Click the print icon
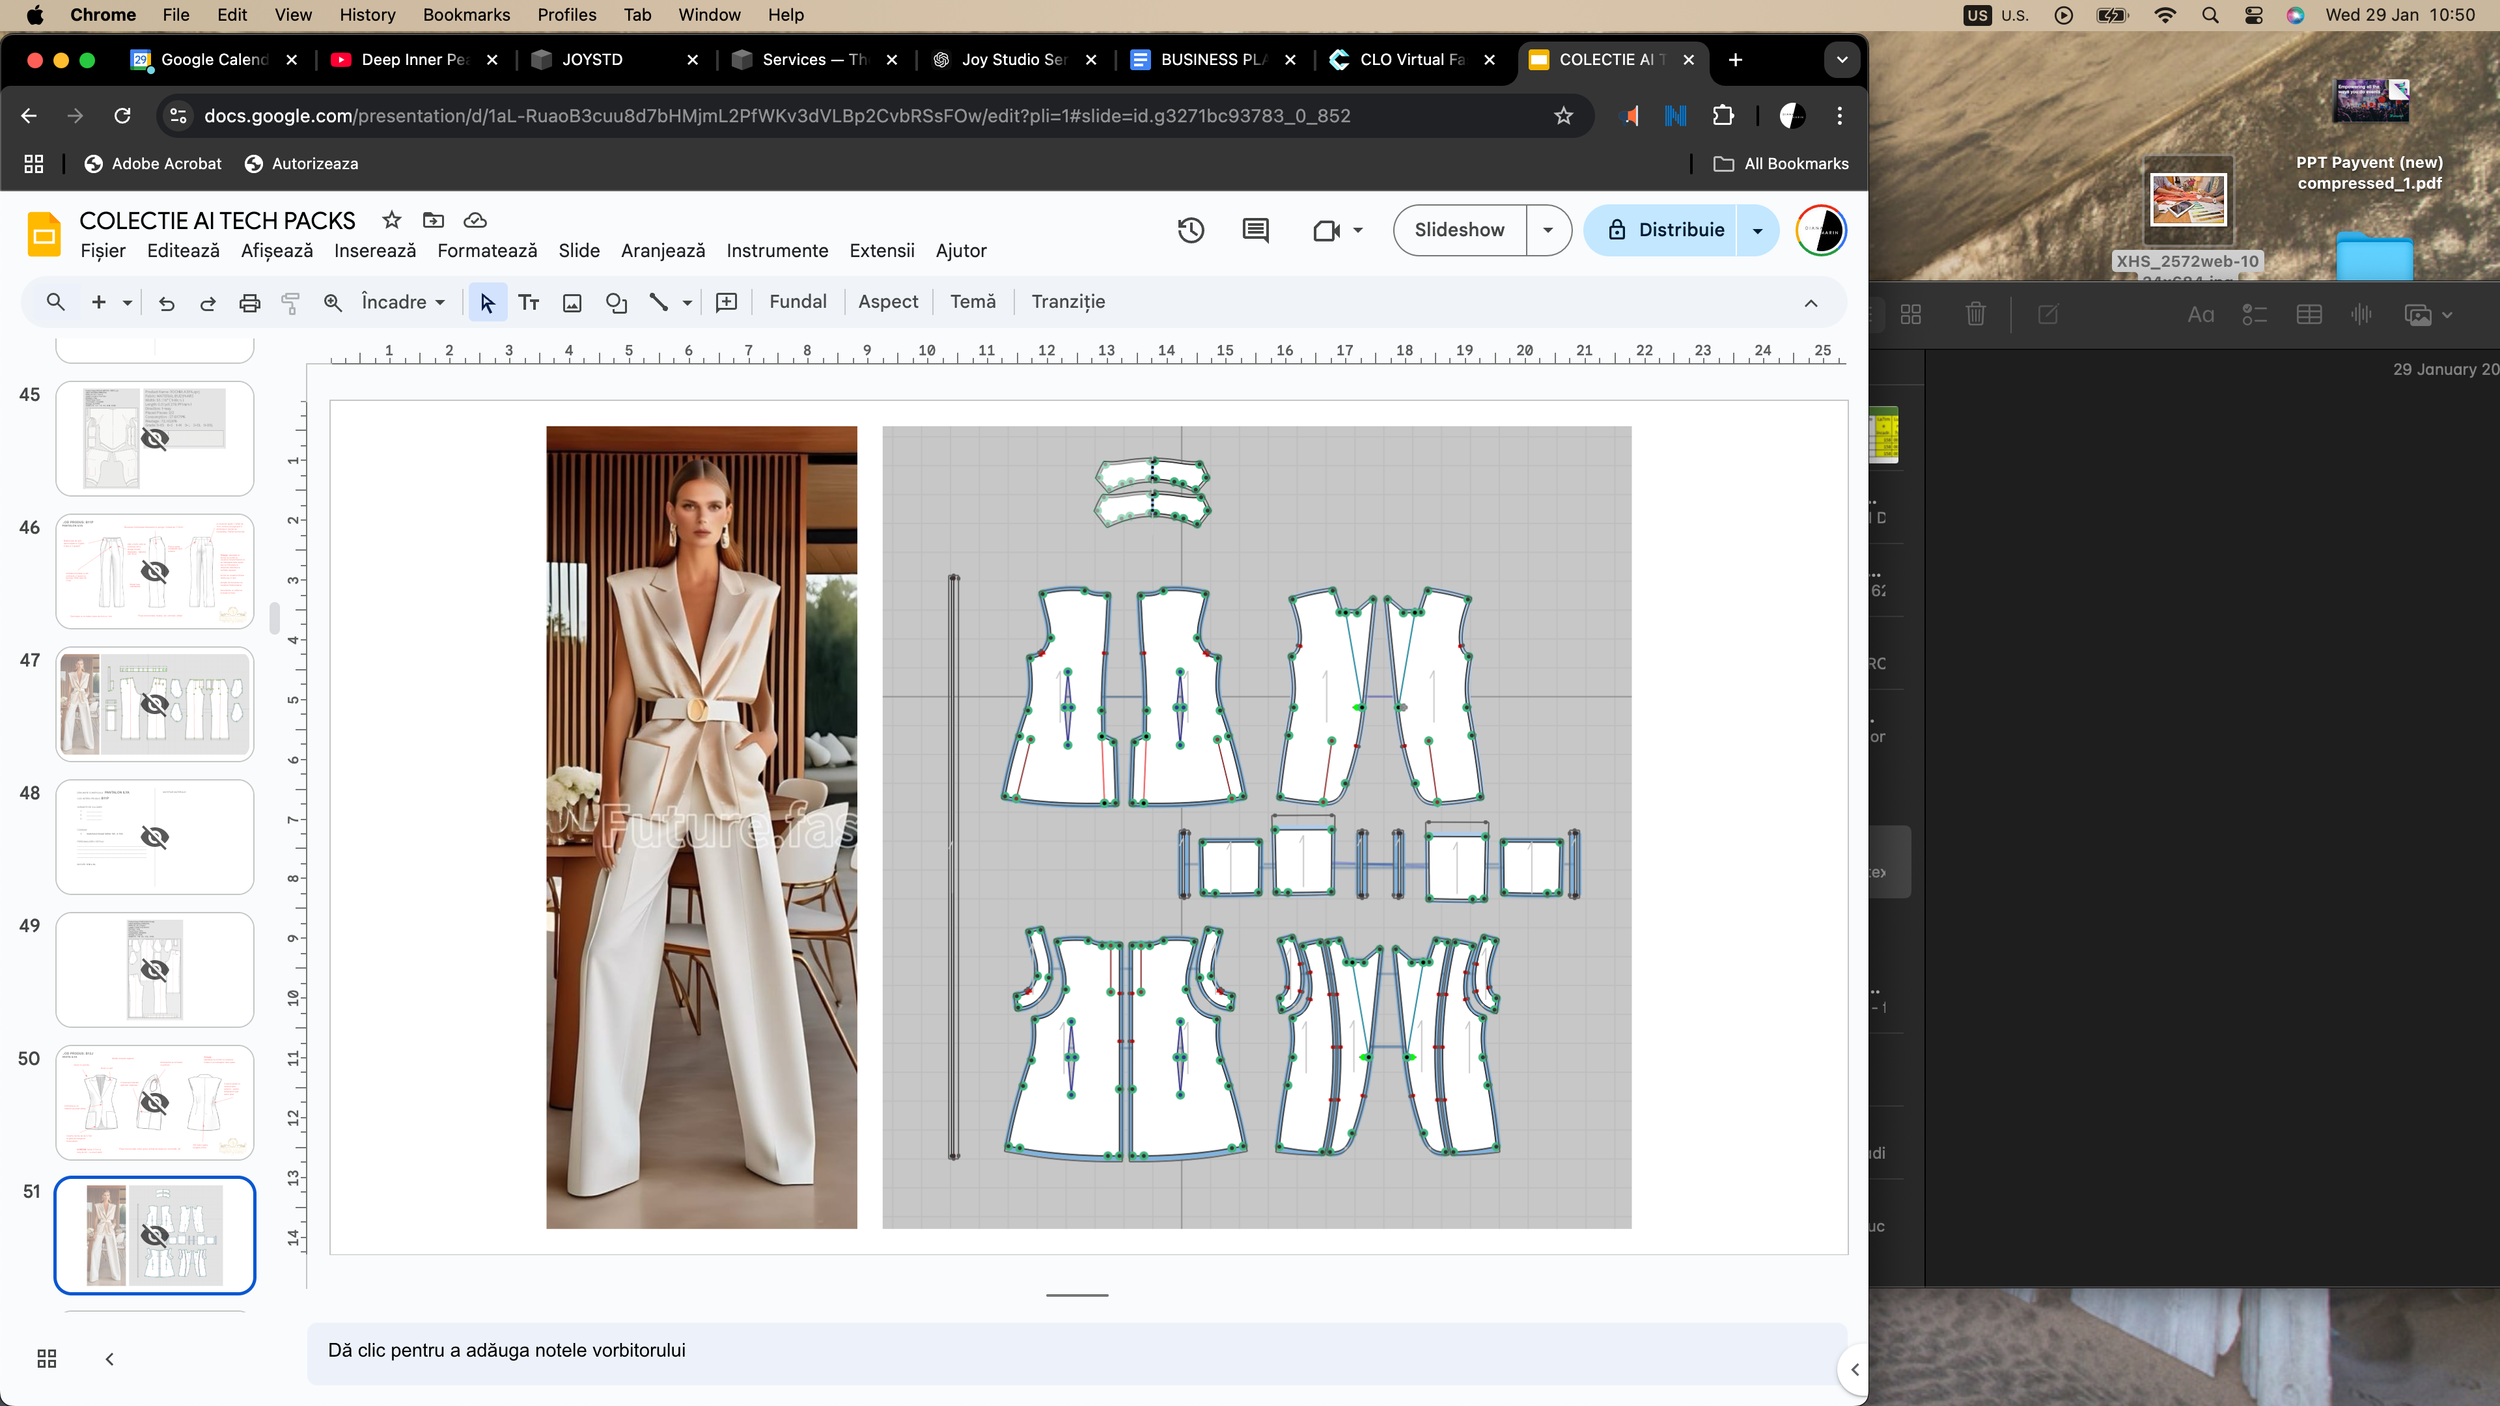The width and height of the screenshot is (2500, 1406). point(250,302)
